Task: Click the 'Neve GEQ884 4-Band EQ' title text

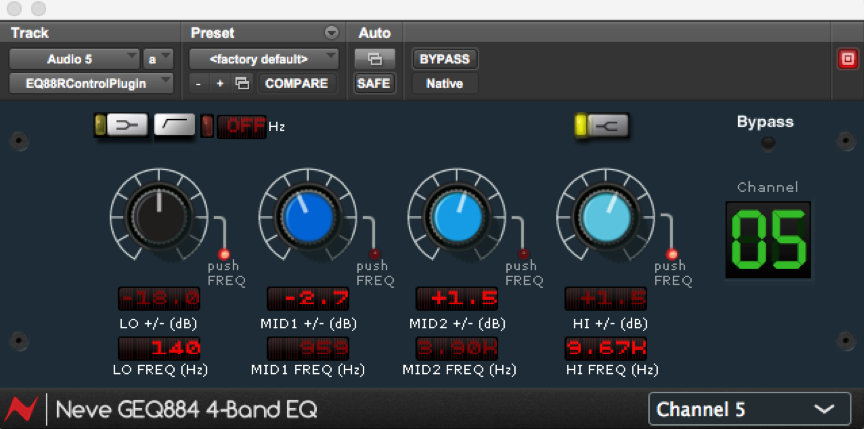Action: 187,410
